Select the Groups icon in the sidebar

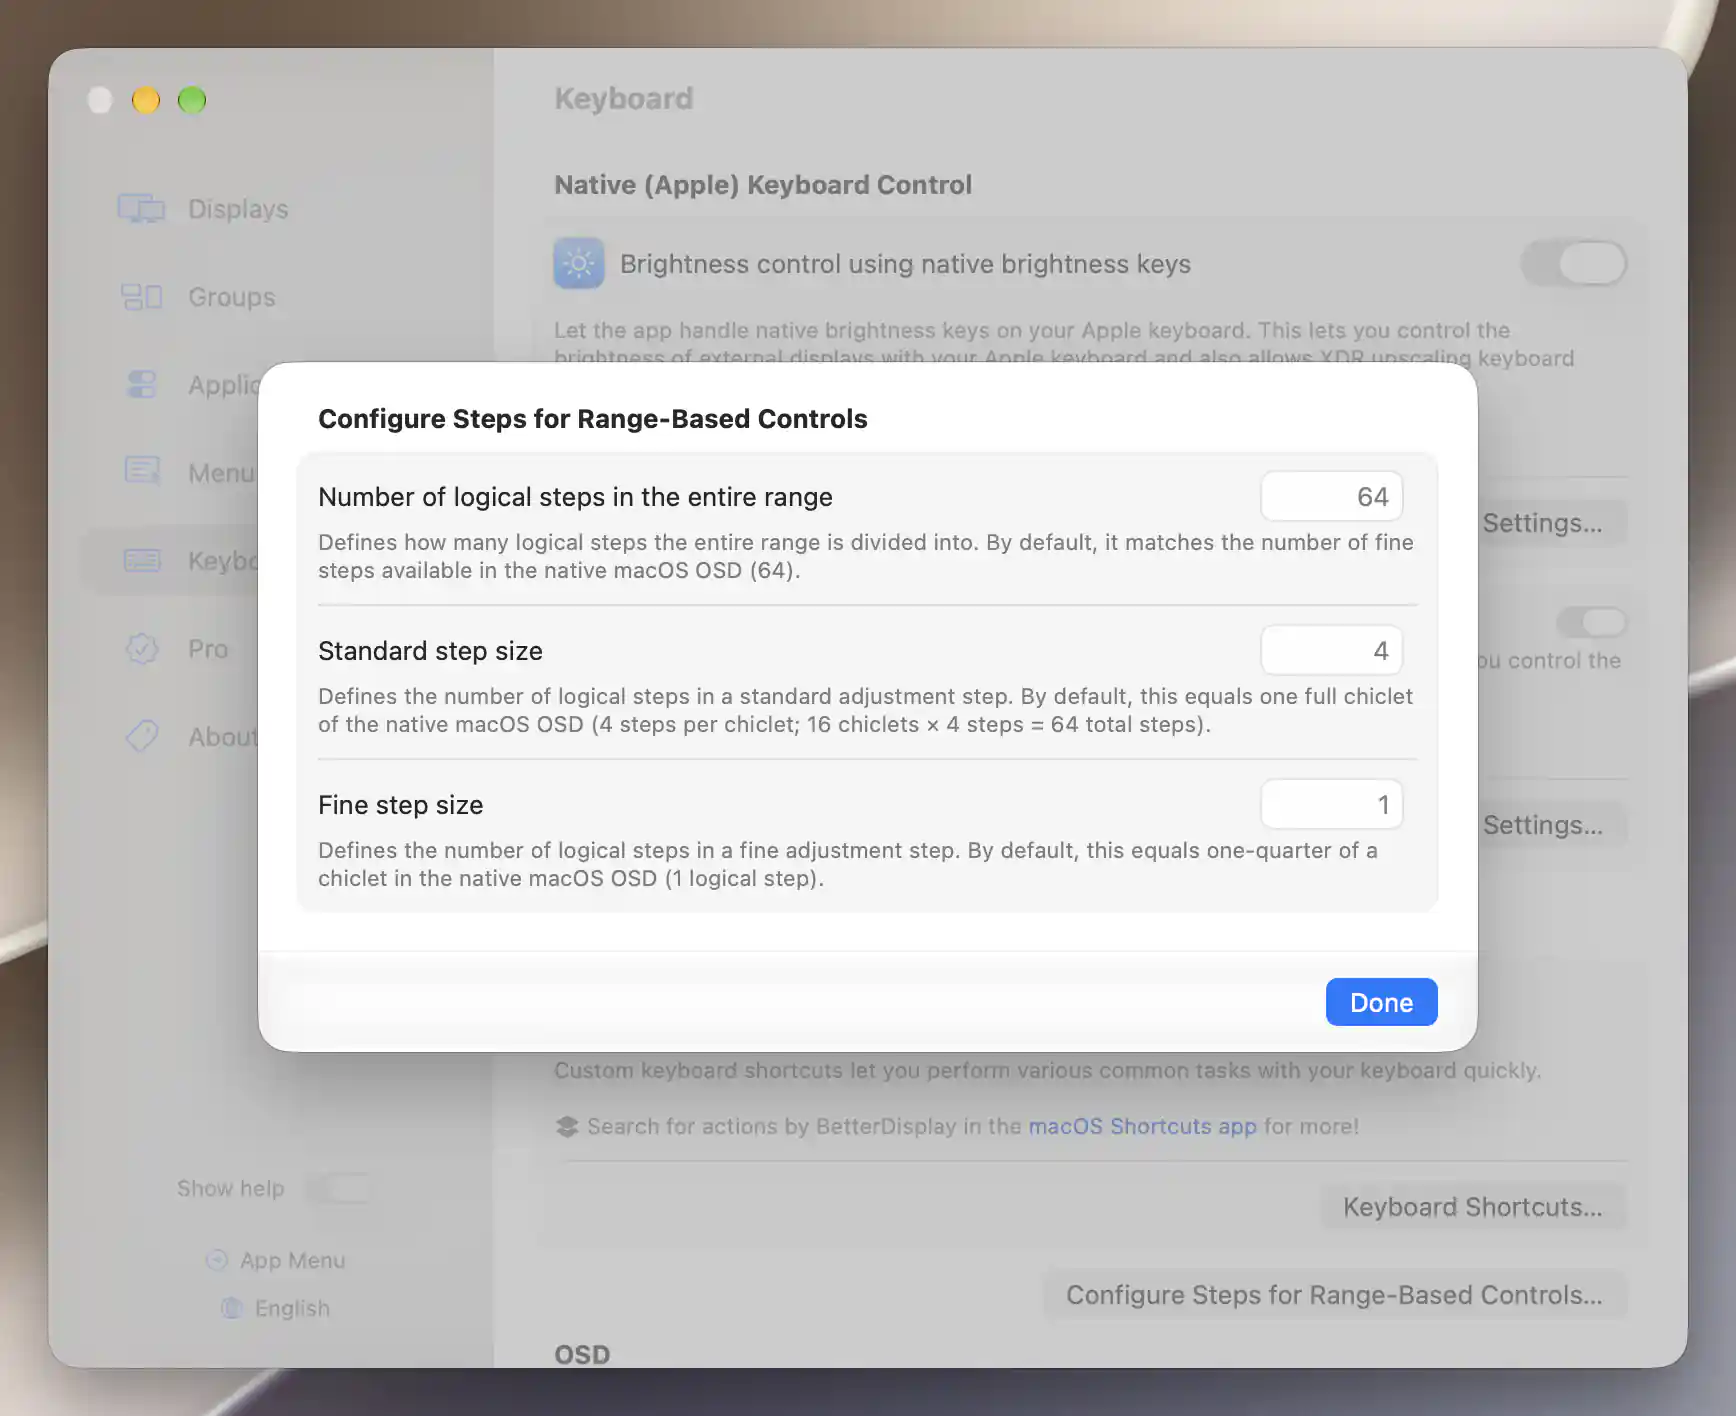click(x=141, y=297)
